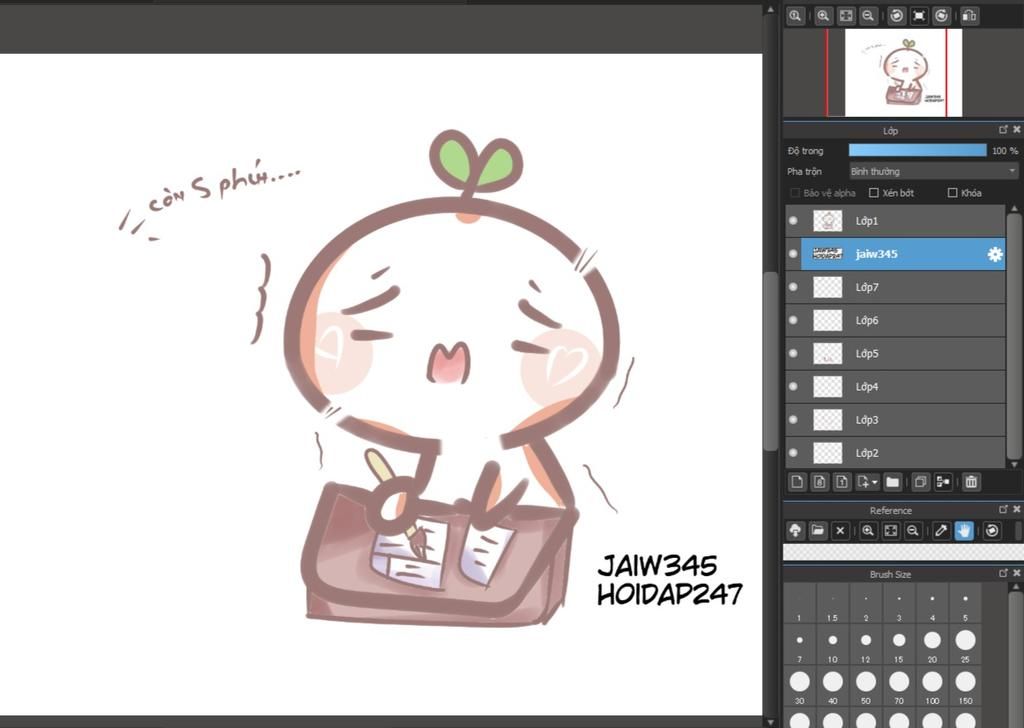This screenshot has width=1024, height=728.
Task: Open the Pha trộn blend mode dropdown
Action: pyautogui.click(x=933, y=171)
